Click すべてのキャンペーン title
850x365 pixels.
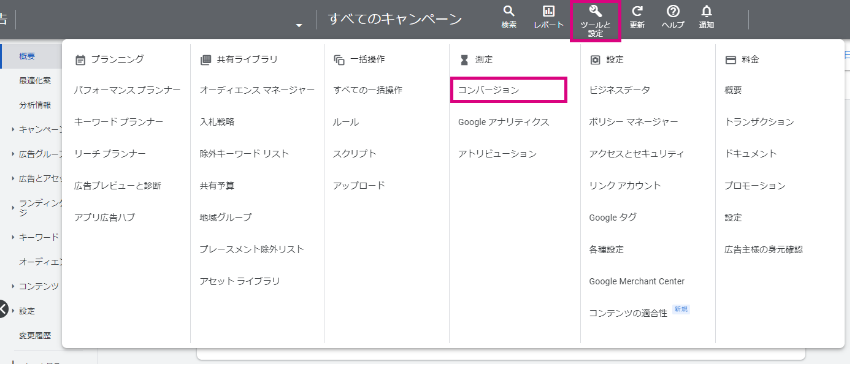tap(395, 19)
